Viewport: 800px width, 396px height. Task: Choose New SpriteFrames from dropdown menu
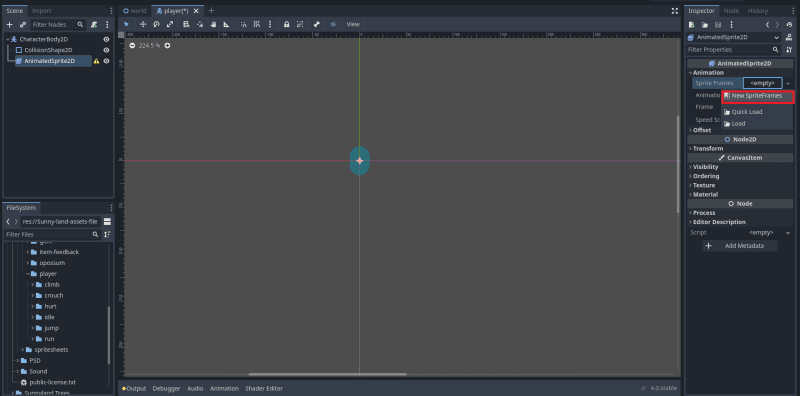point(758,96)
